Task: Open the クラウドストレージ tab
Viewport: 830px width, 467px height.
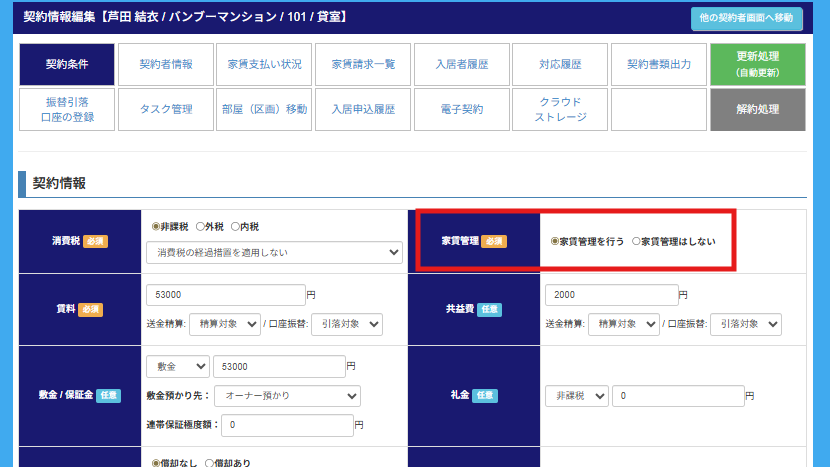Action: tap(560, 109)
